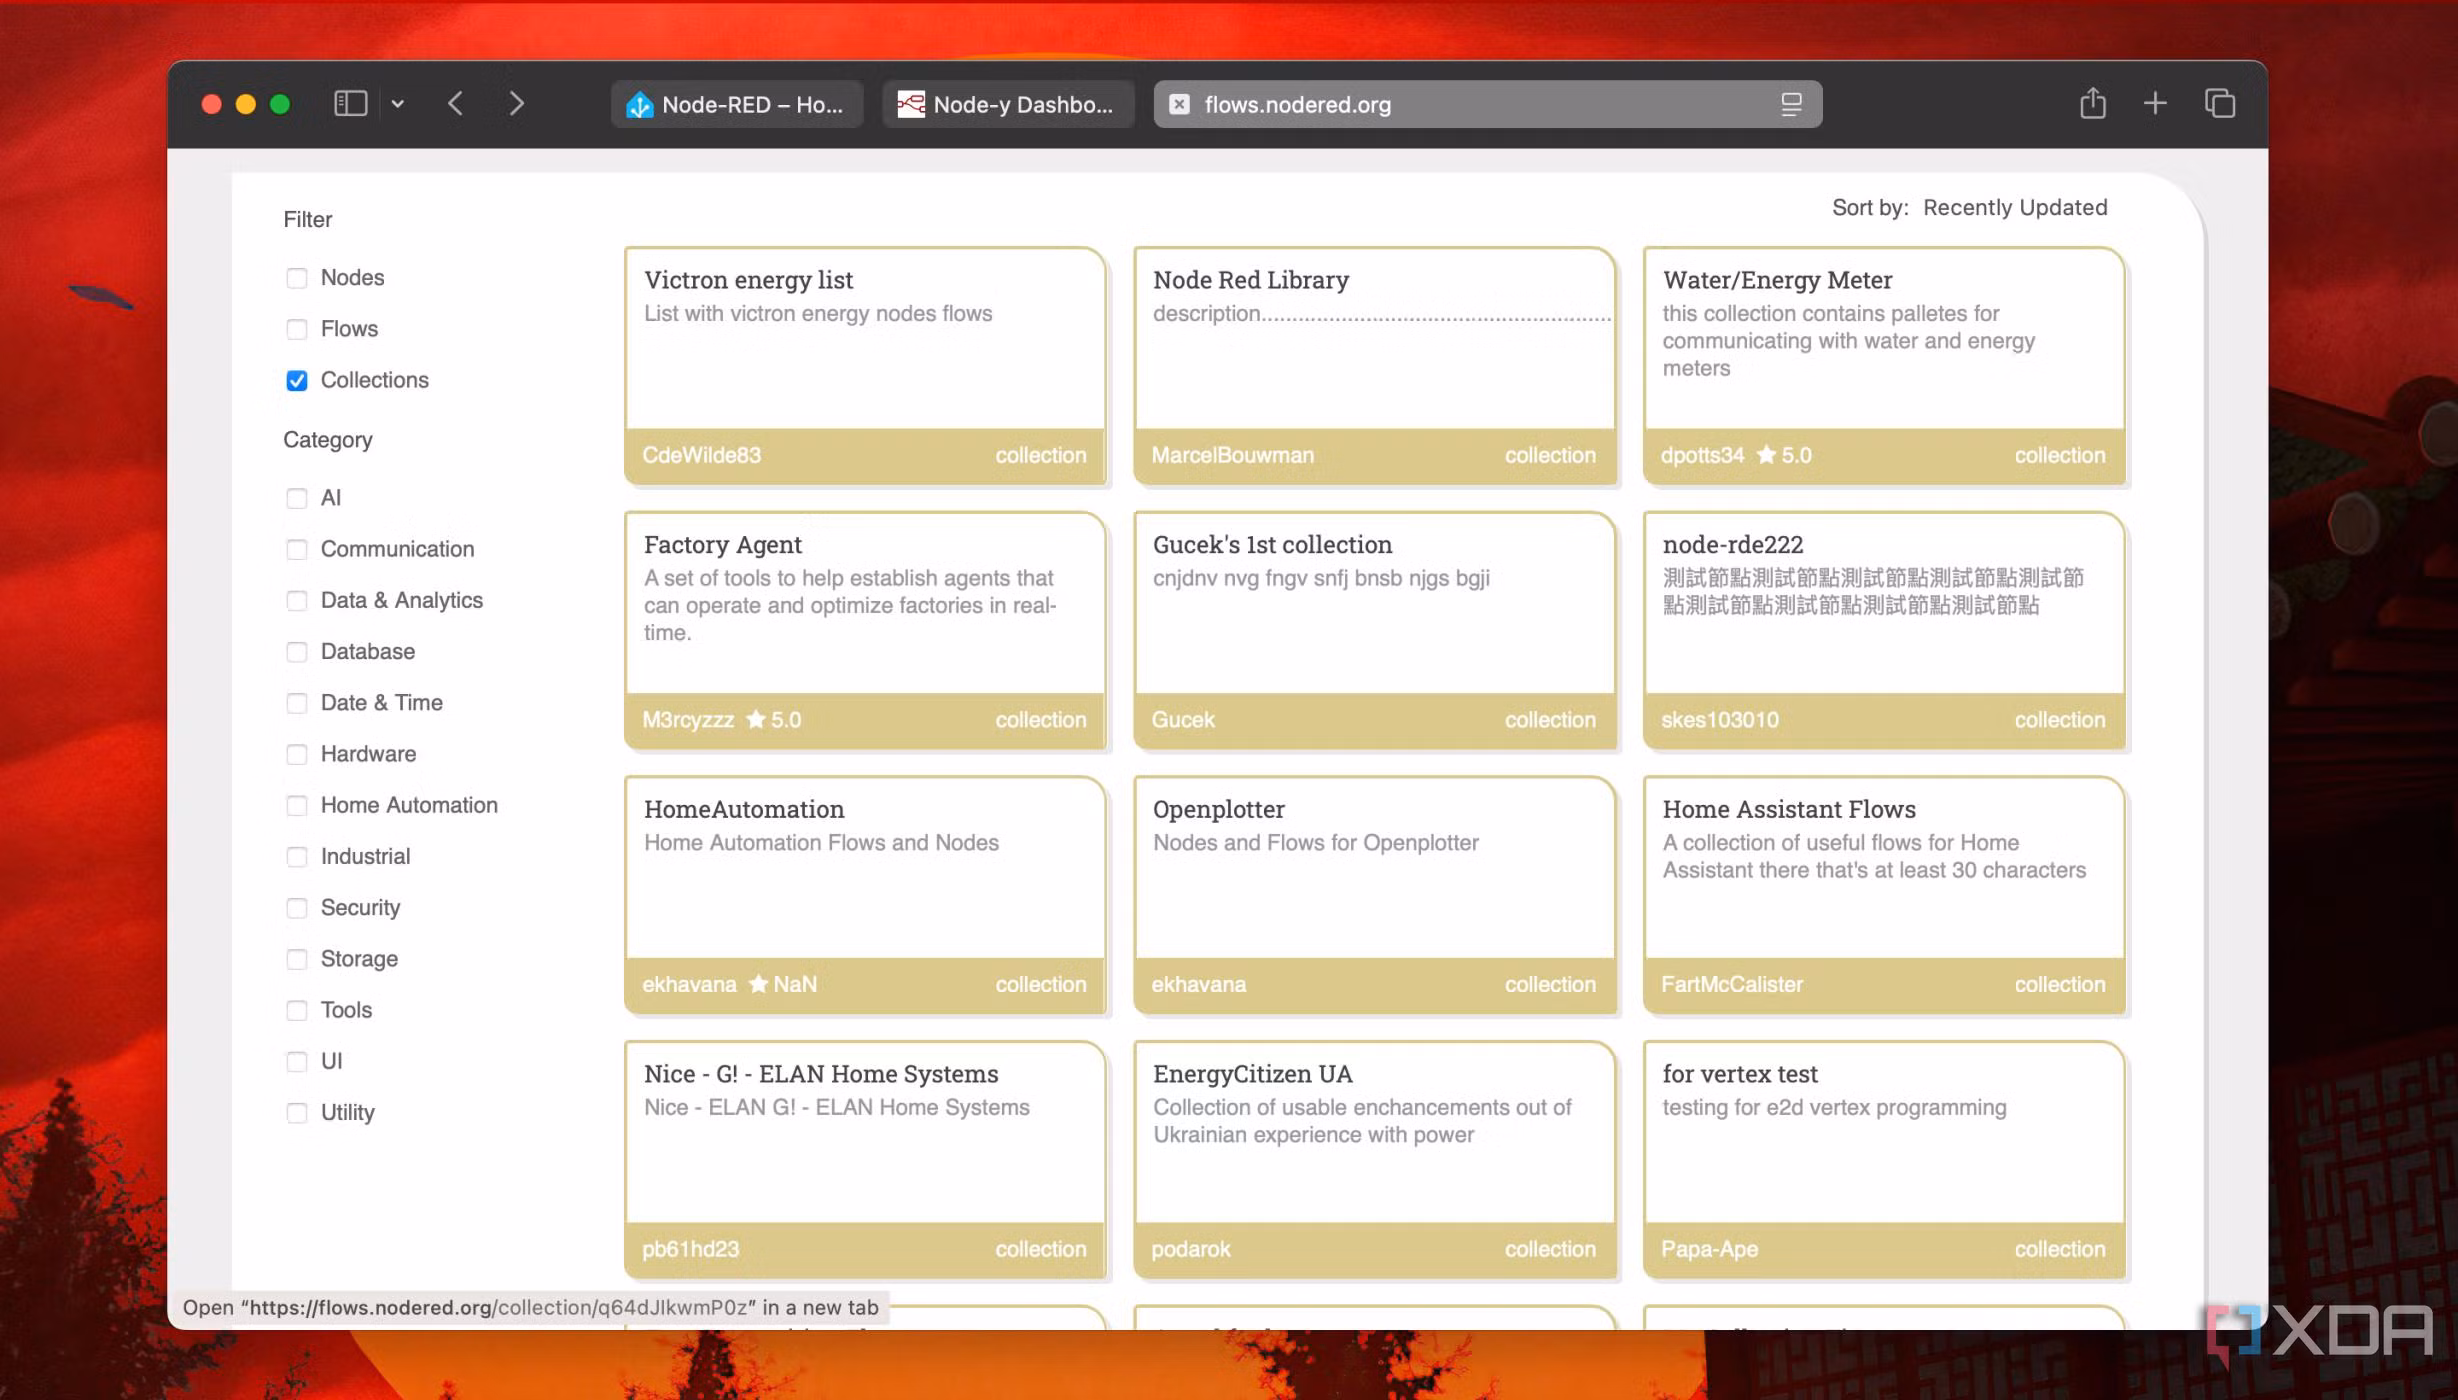Open the sidebar options dropdown arrow
Screen dimensions: 2458x1400
pyautogui.click(x=398, y=104)
